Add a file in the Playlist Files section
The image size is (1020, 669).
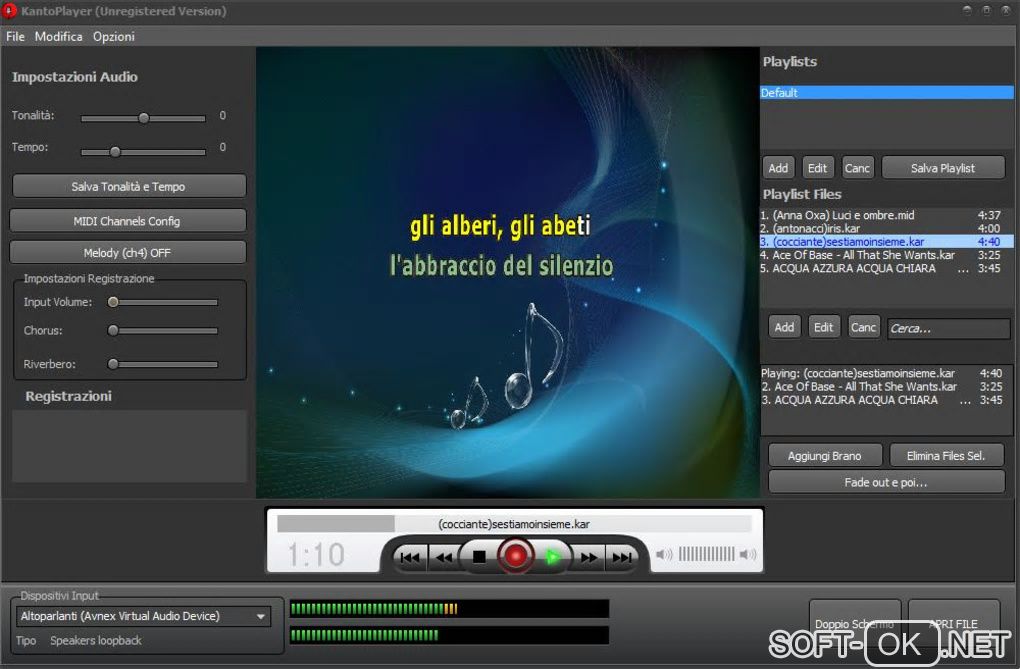click(784, 327)
